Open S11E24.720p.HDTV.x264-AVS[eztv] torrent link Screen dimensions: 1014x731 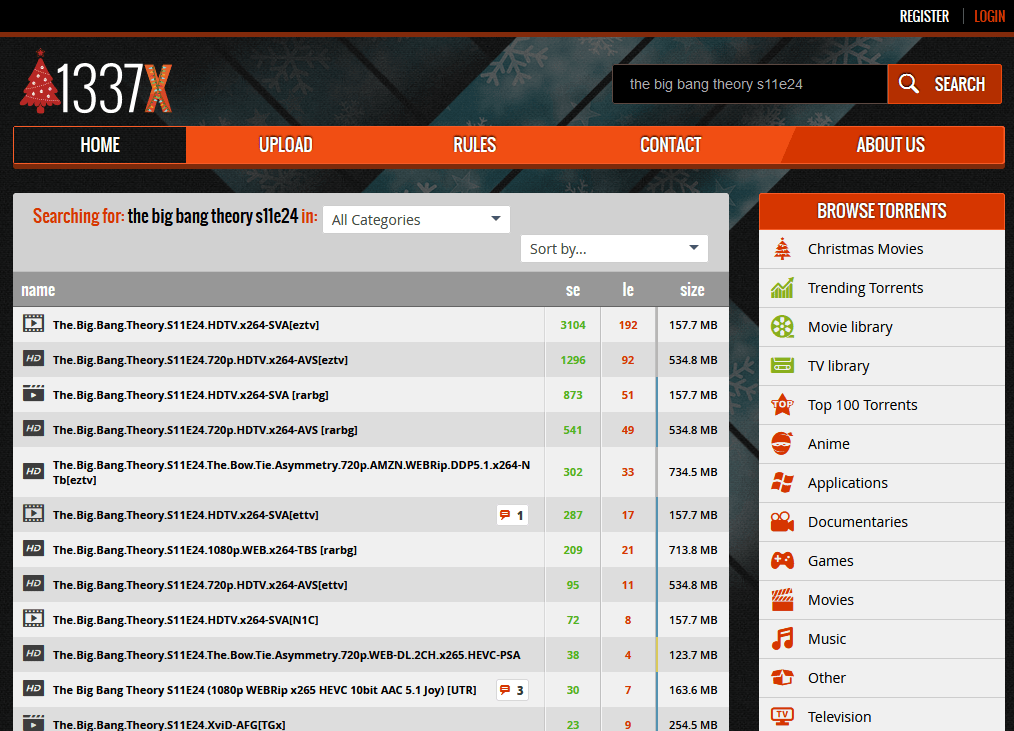[x=200, y=360]
